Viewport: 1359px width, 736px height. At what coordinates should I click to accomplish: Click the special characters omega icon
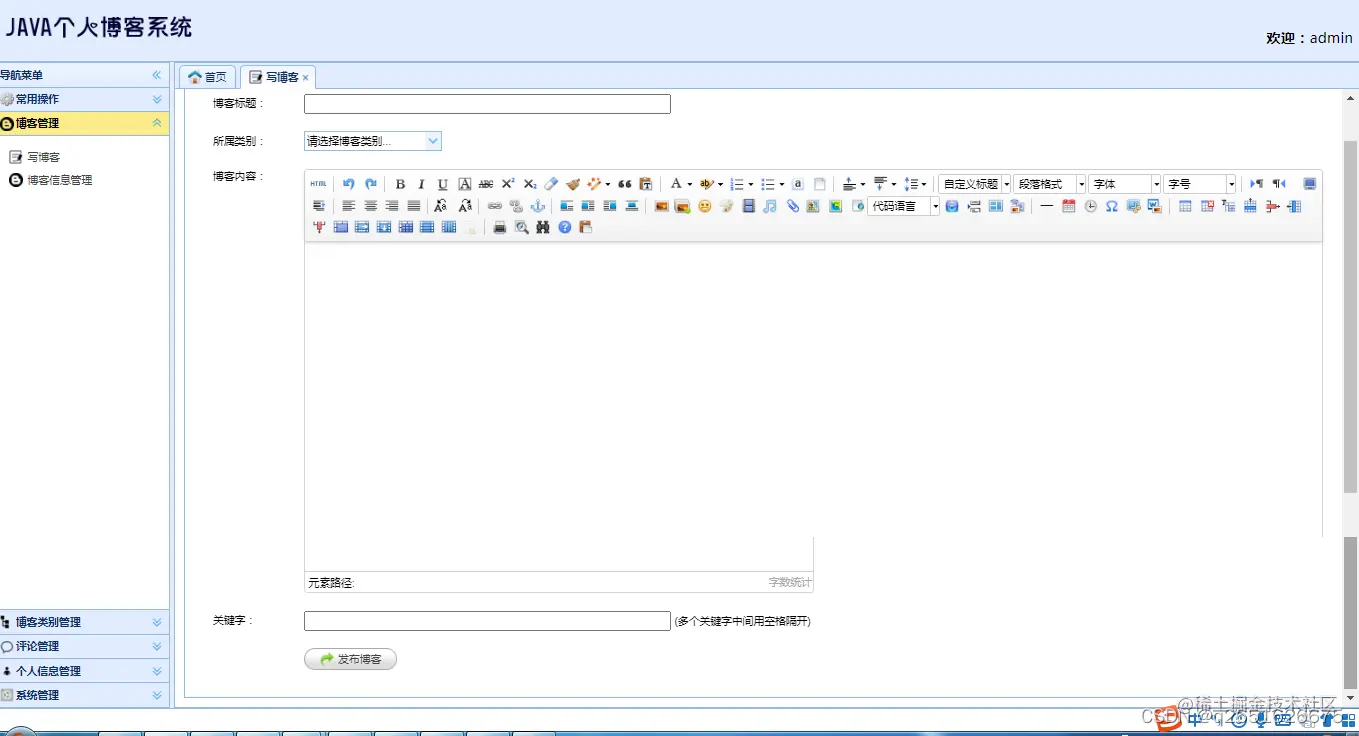pos(1112,206)
